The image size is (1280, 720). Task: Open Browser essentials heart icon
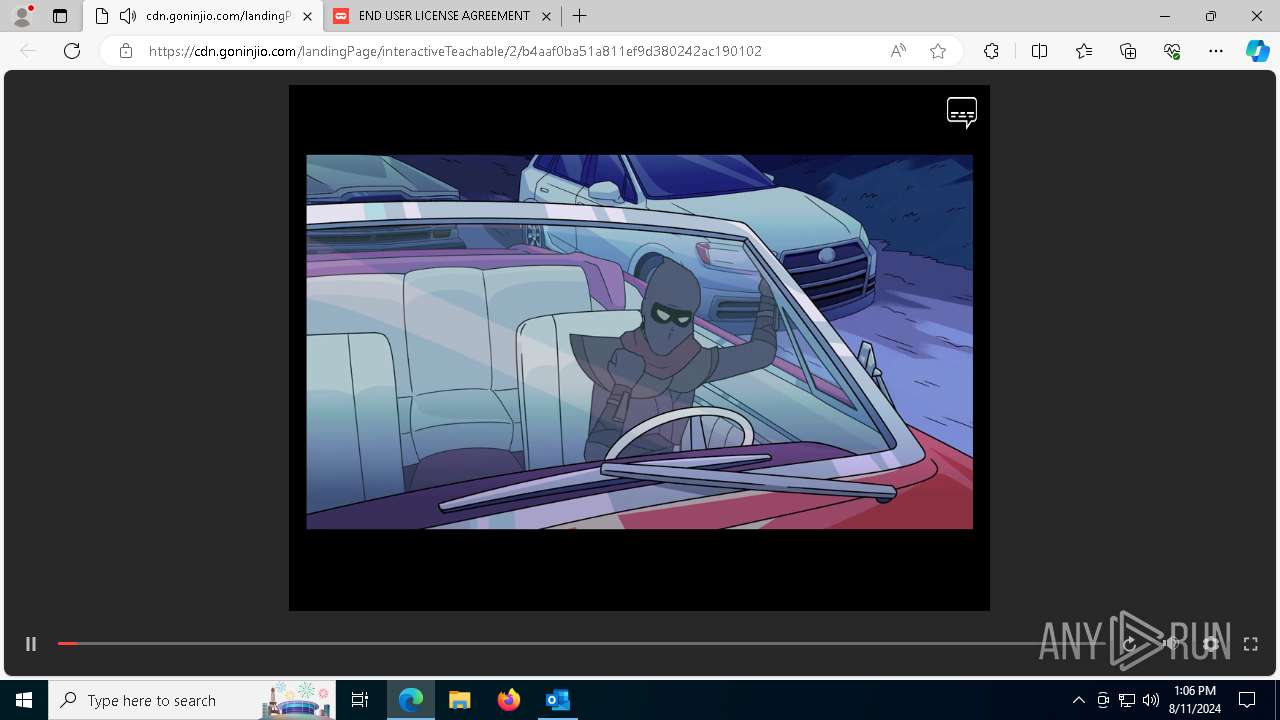point(1172,51)
